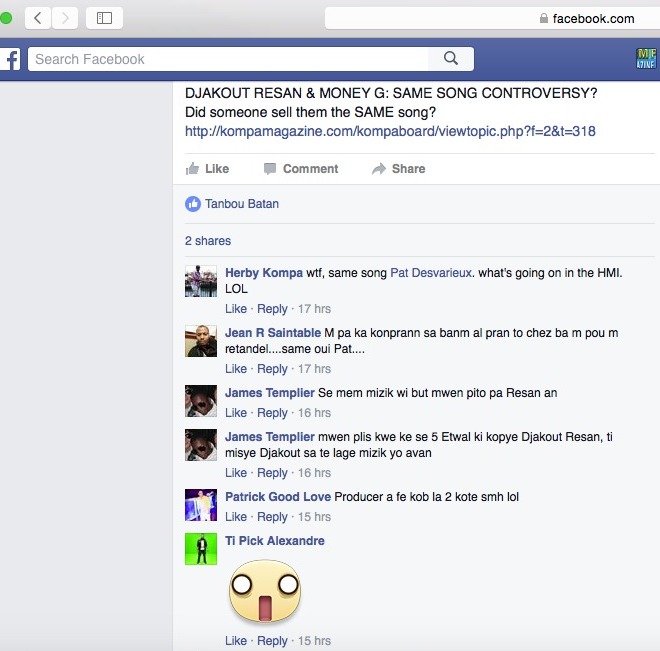Click James Templier's avatar beside 'Se mem mizik'

pos(201,401)
